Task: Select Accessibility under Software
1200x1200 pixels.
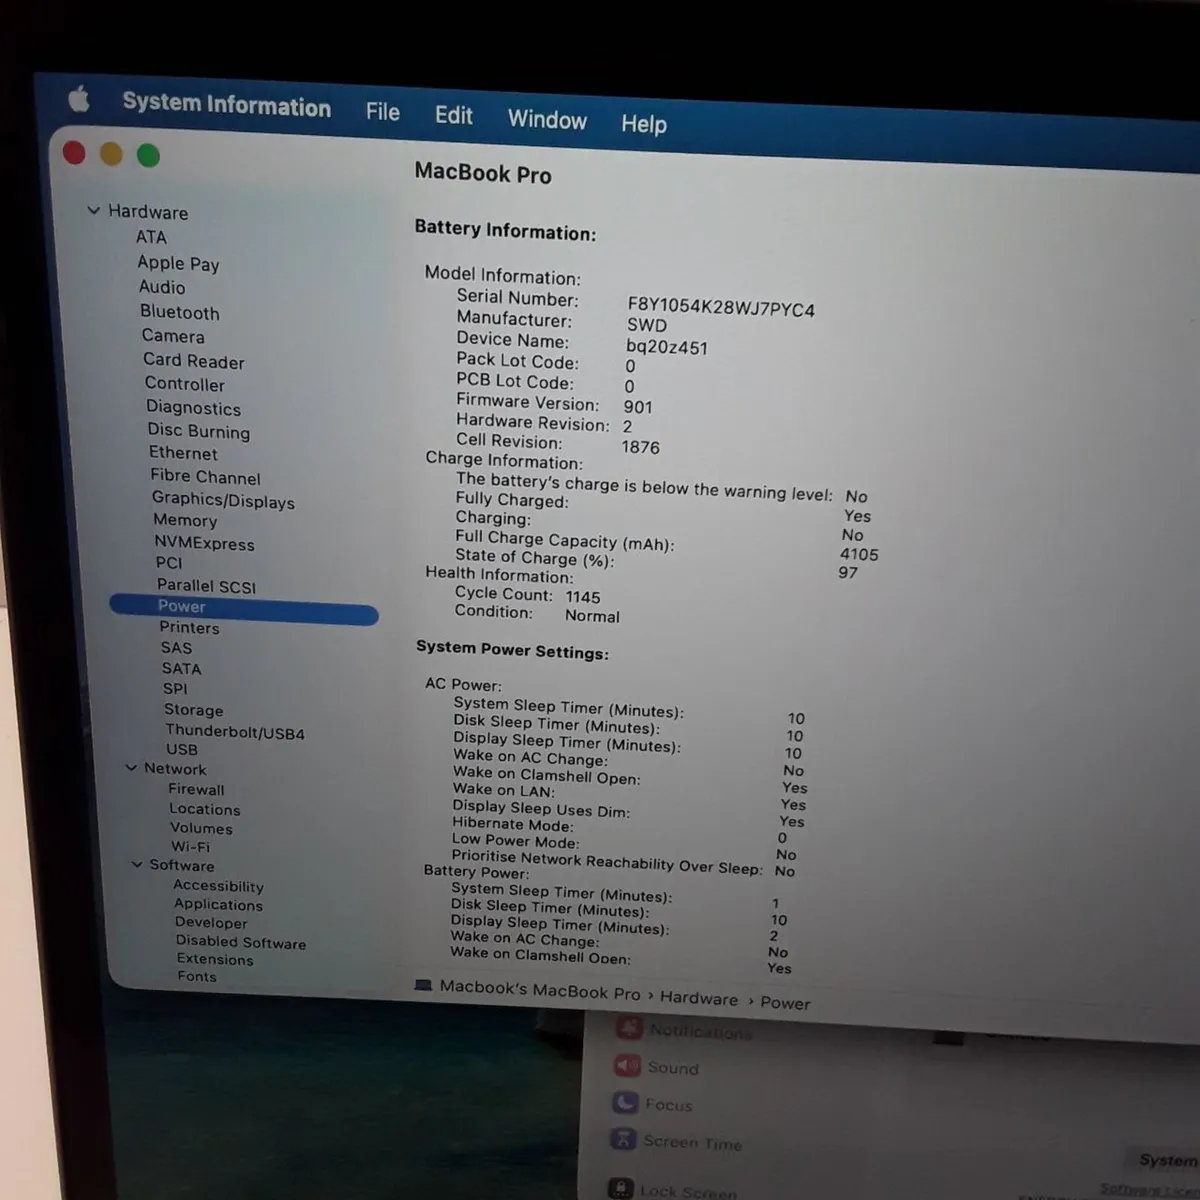Action: (x=218, y=886)
